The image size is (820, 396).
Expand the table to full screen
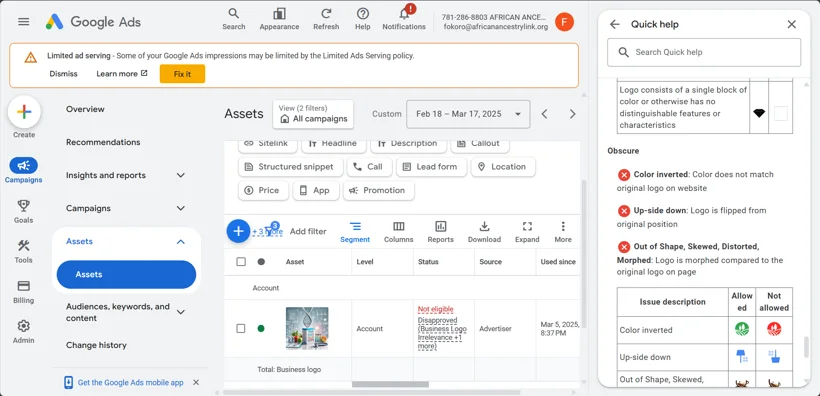(527, 232)
